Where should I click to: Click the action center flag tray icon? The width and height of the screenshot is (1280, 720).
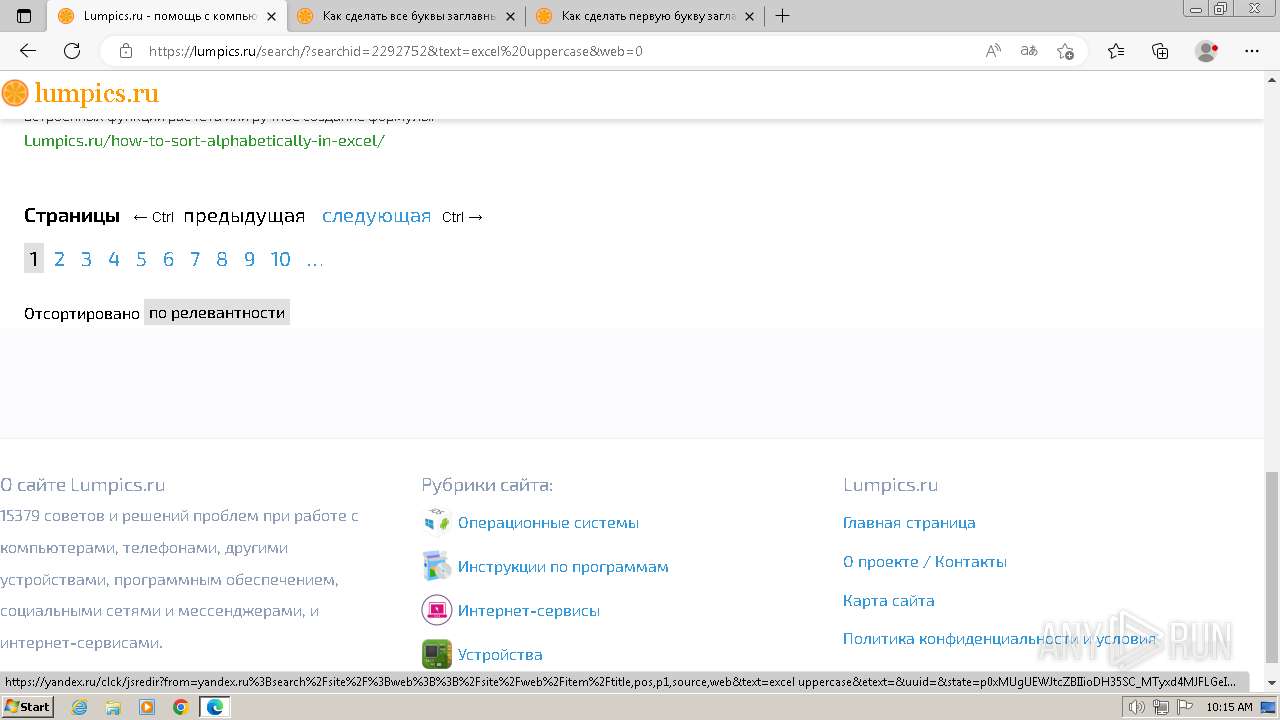[x=1185, y=707]
